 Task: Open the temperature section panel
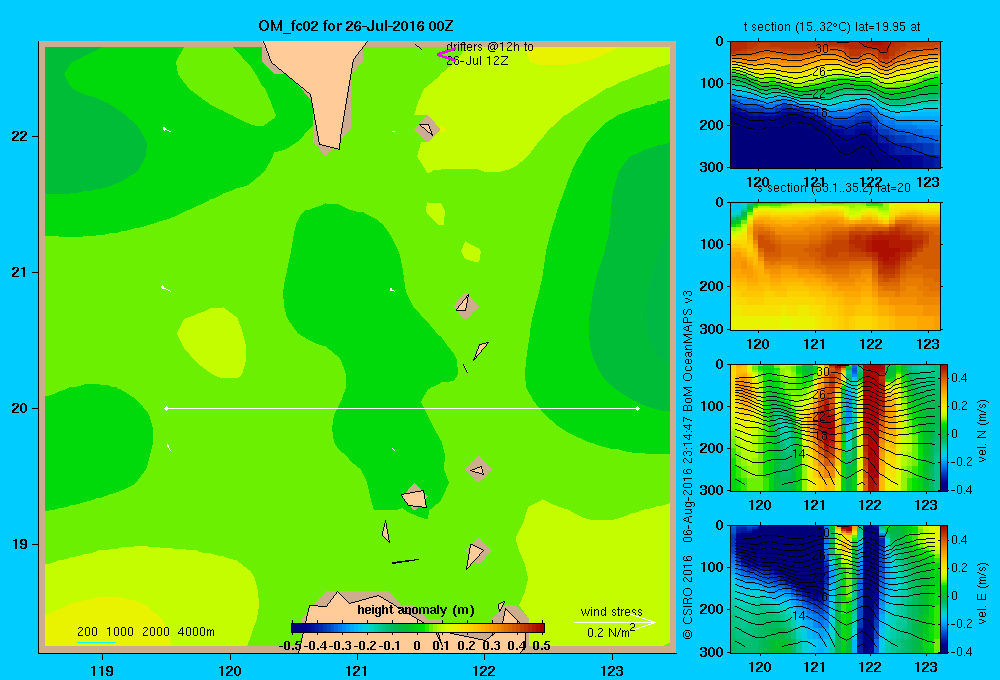[835, 104]
